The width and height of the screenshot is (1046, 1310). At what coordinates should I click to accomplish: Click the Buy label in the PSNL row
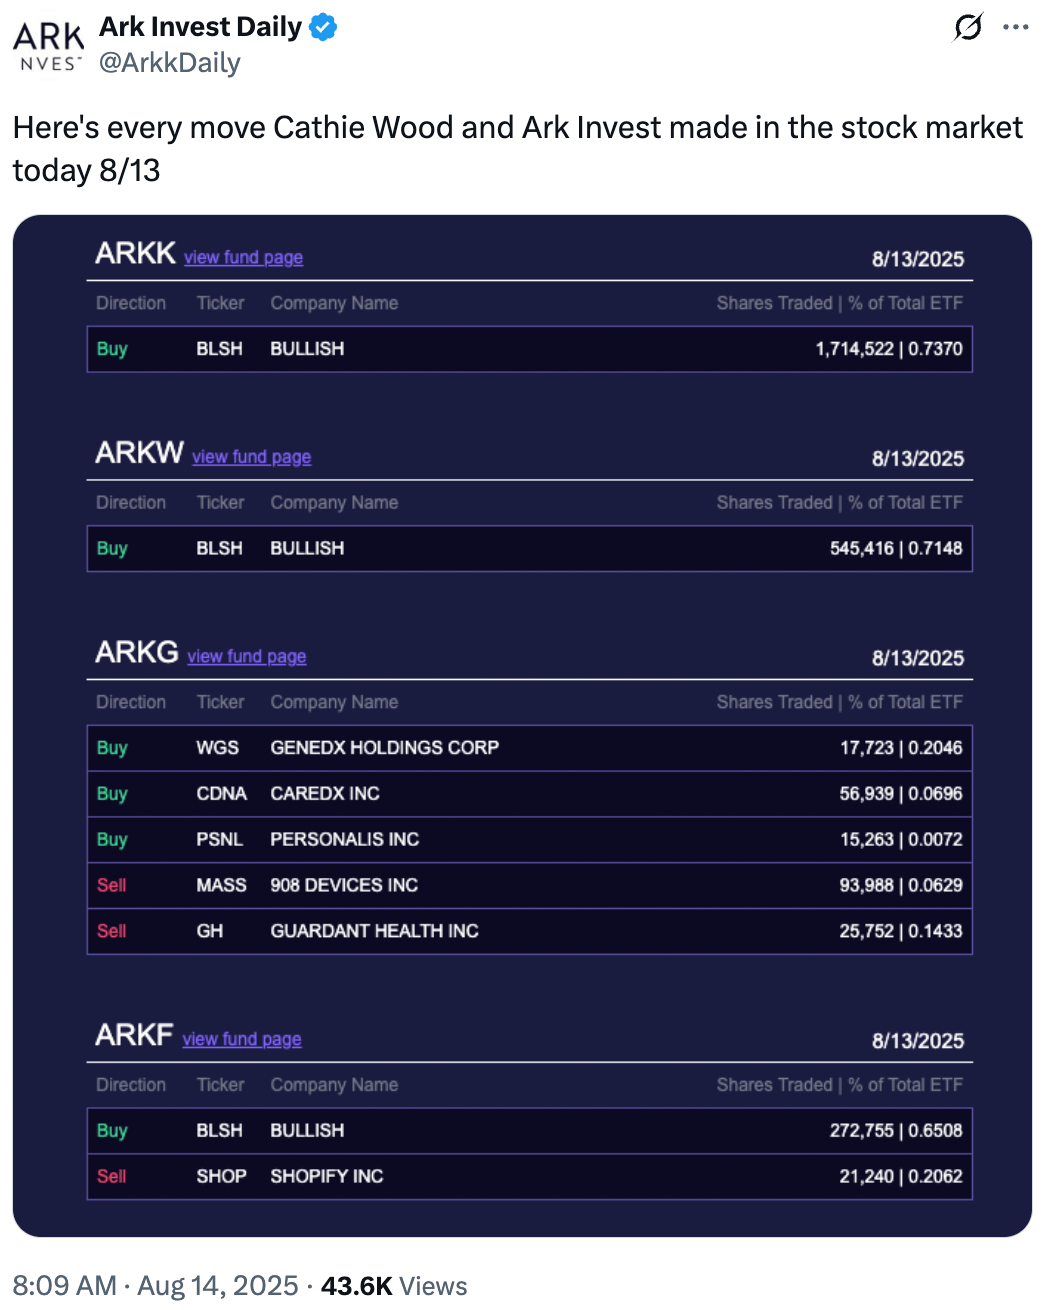[x=112, y=840]
